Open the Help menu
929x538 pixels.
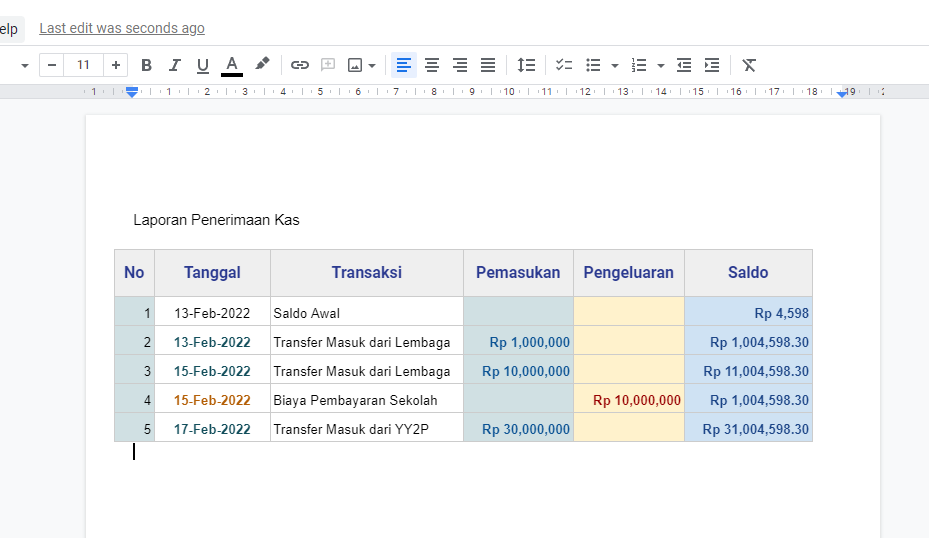9,29
